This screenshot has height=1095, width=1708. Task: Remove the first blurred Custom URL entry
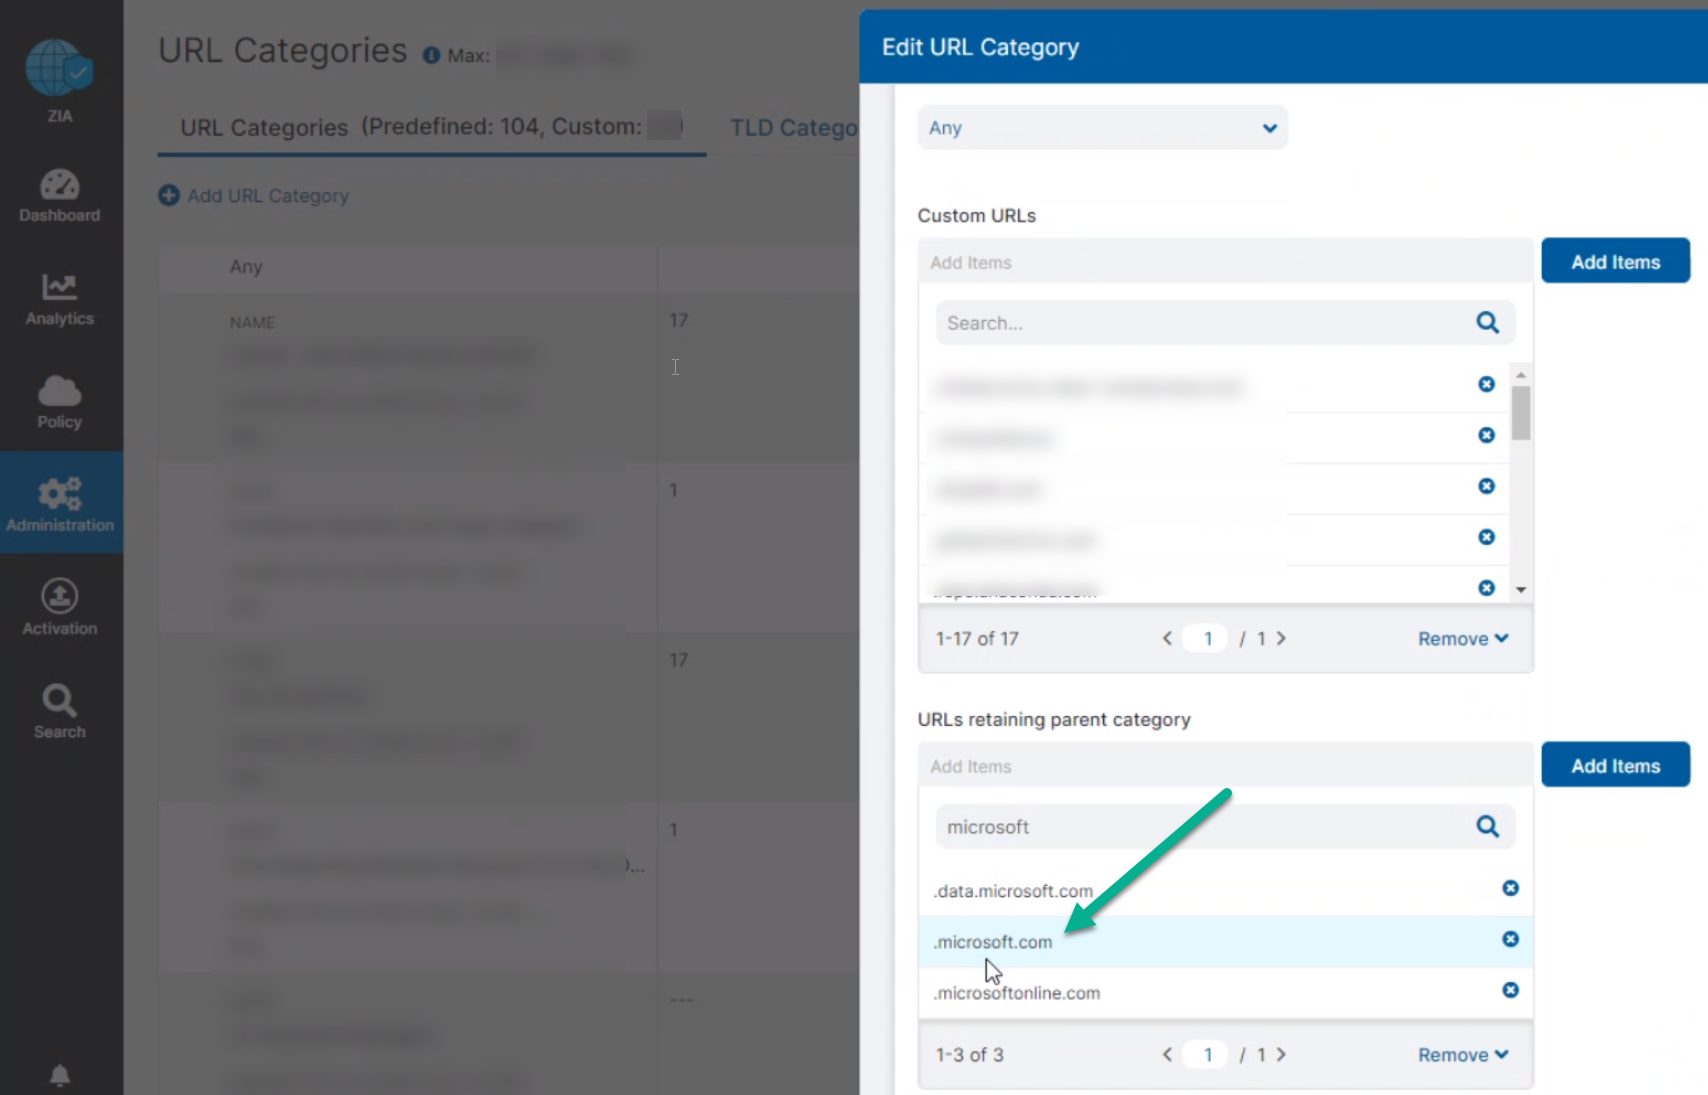point(1486,384)
